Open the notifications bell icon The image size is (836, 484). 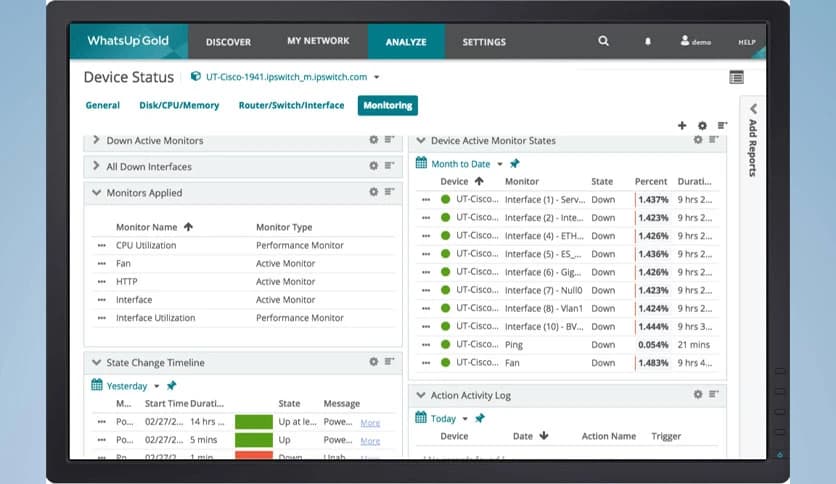click(x=647, y=41)
